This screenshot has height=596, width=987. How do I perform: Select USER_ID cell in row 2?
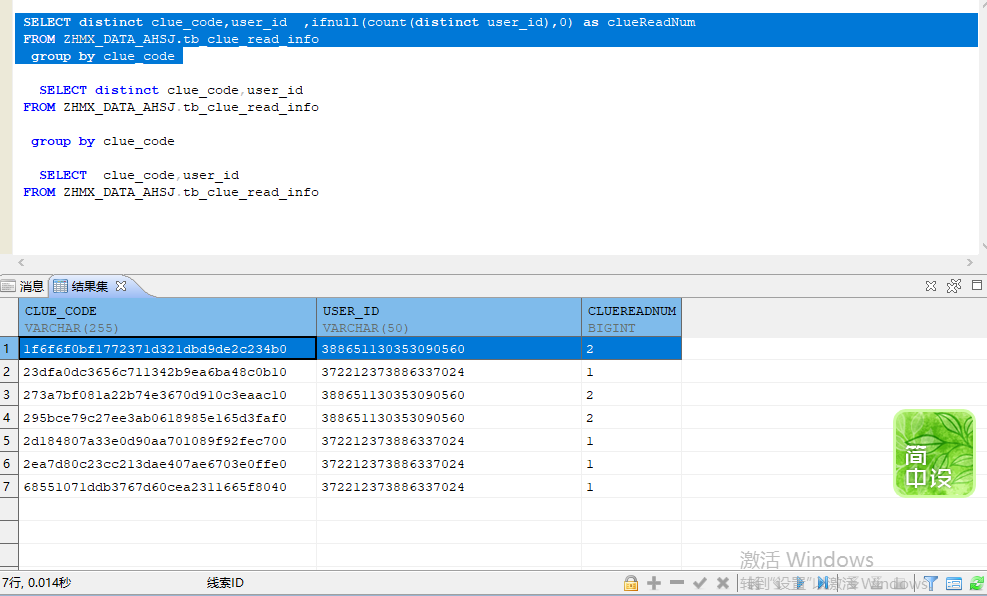point(449,372)
